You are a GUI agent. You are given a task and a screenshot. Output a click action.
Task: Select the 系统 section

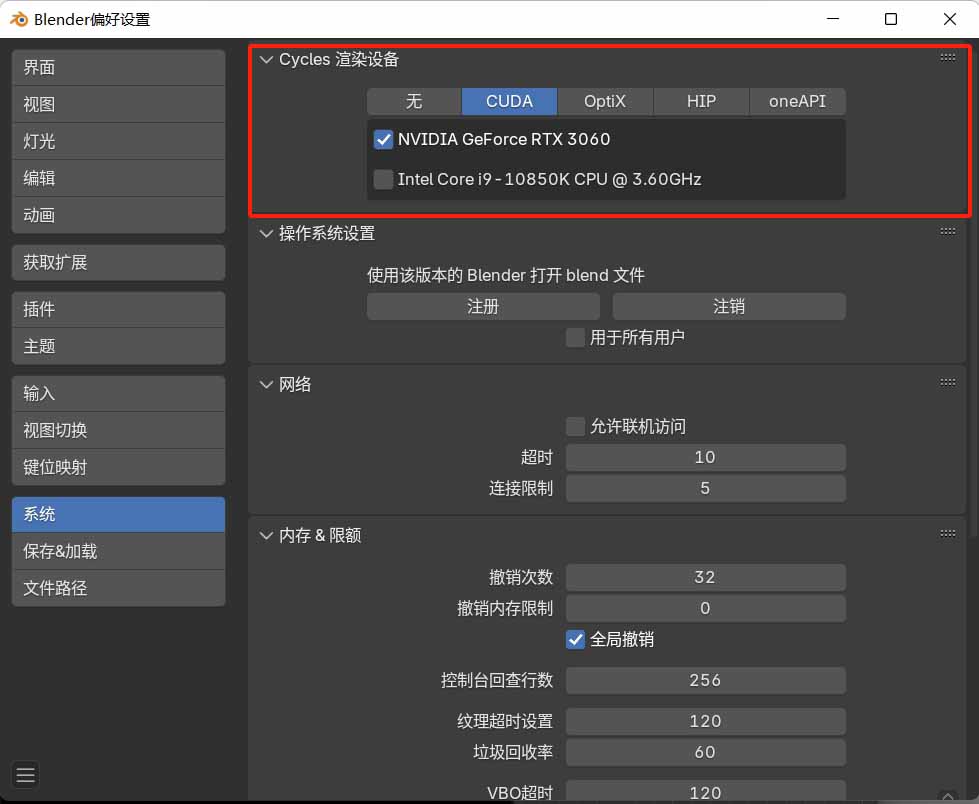pyautogui.click(x=119, y=514)
